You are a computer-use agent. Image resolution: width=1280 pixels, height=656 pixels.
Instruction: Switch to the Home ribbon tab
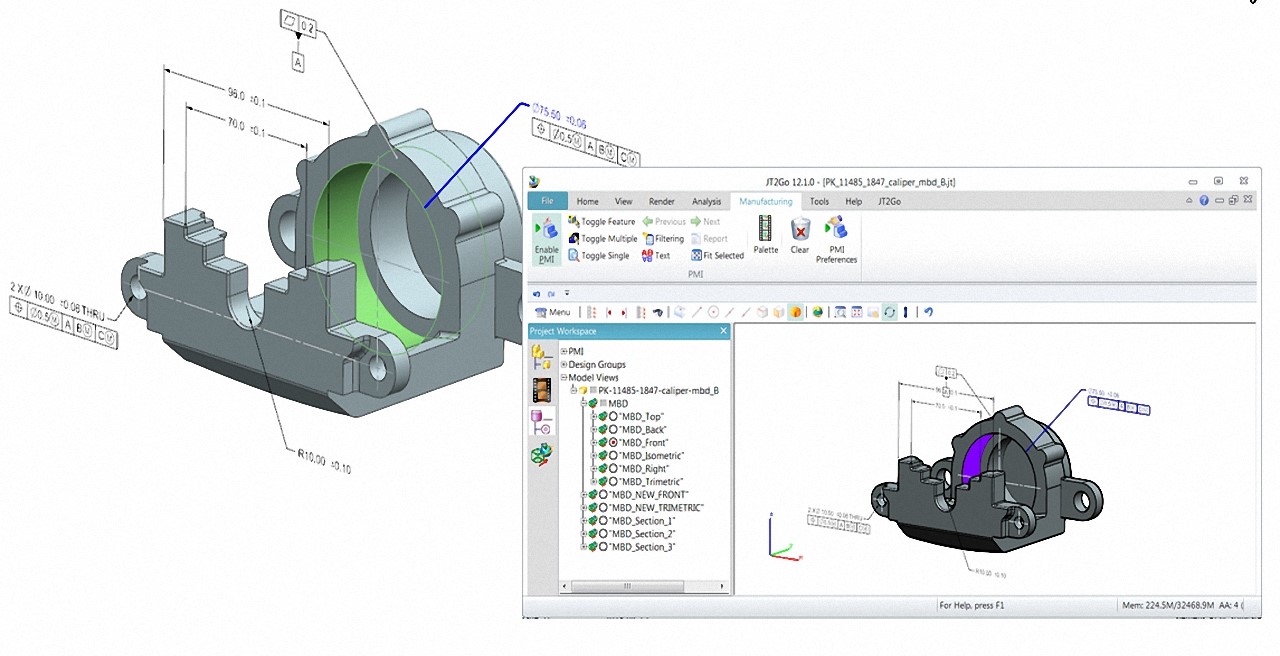(x=588, y=201)
